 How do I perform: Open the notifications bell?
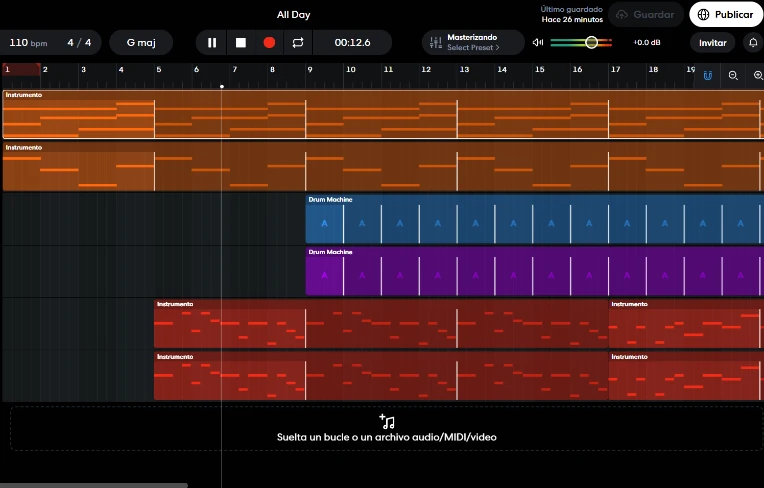pyautogui.click(x=753, y=43)
